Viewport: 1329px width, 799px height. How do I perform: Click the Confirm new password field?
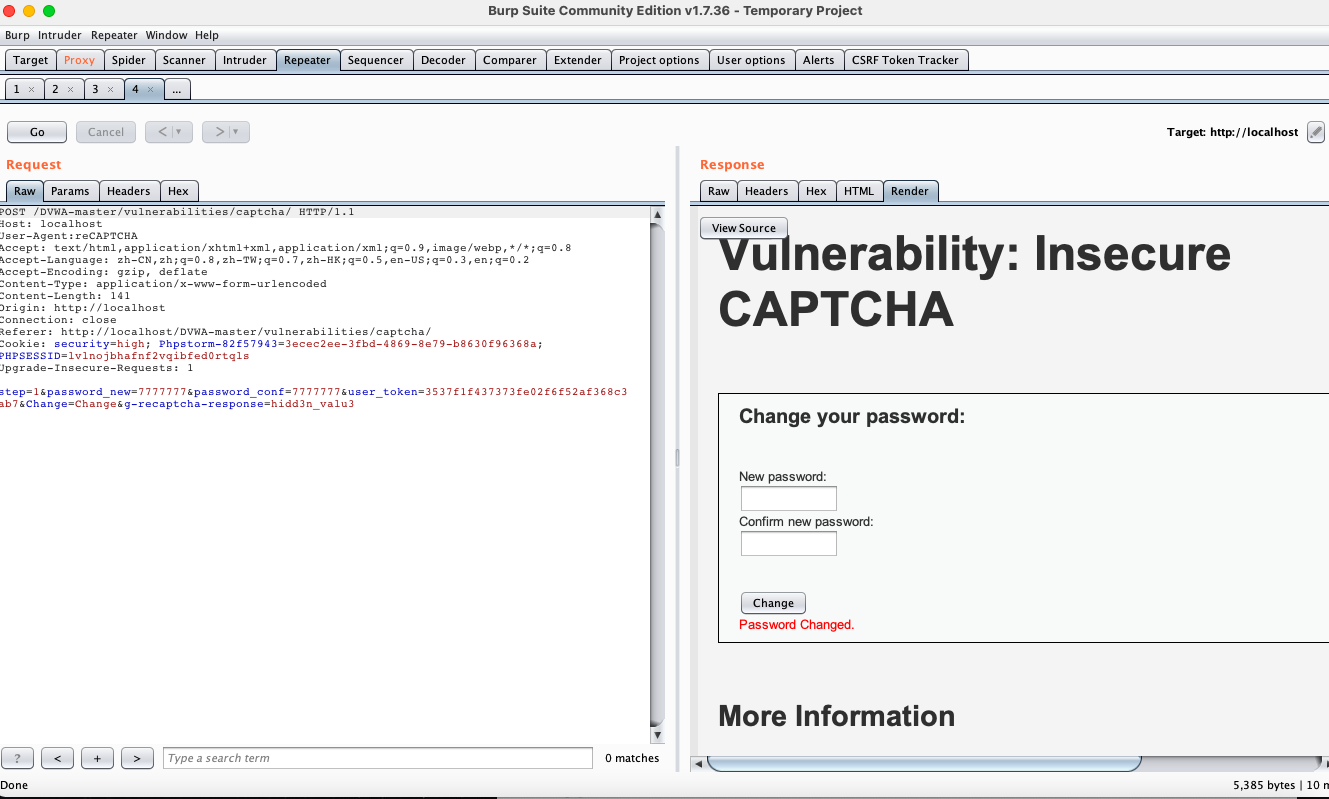(788, 543)
